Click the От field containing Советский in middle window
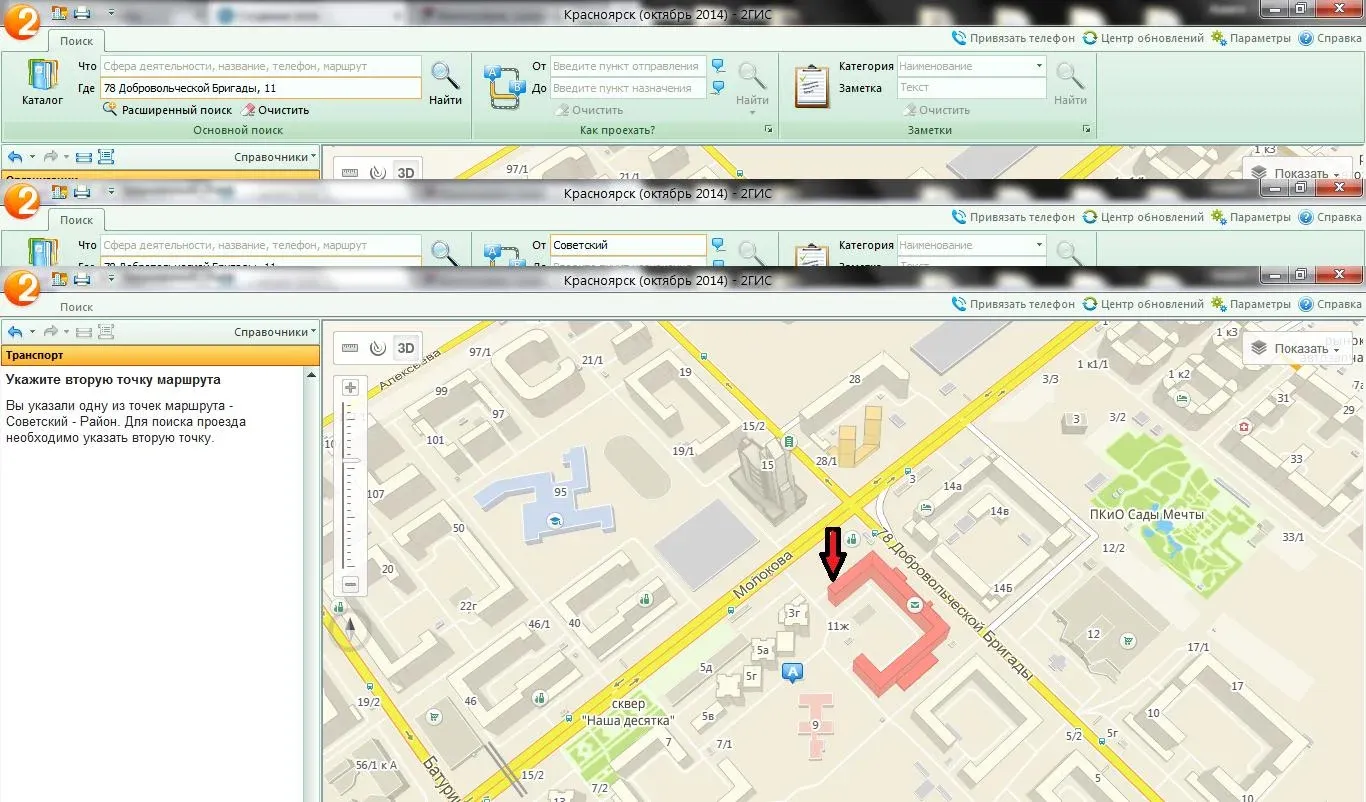The height and width of the screenshot is (802, 1366). 628,245
